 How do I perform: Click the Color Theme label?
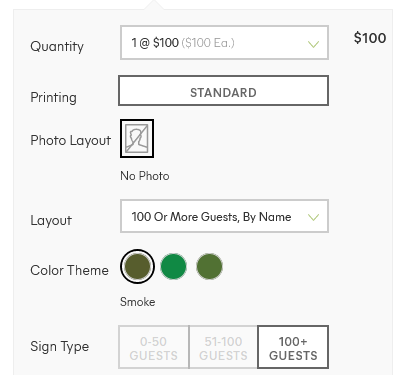pos(69,270)
